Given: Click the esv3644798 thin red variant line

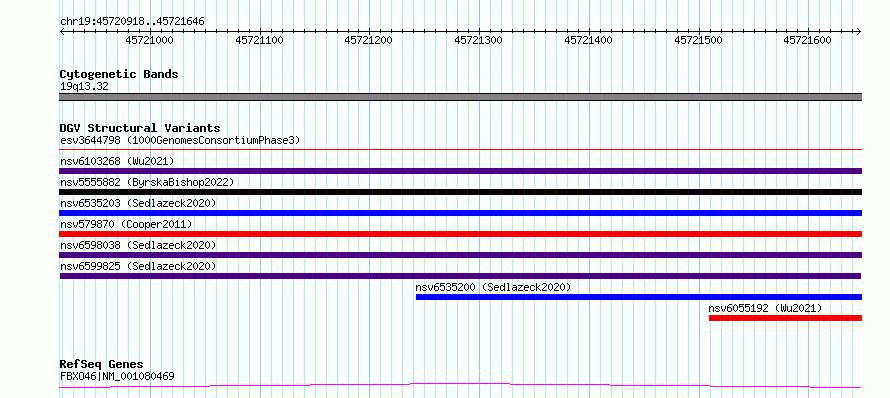Looking at the screenshot, I should pos(461,150).
